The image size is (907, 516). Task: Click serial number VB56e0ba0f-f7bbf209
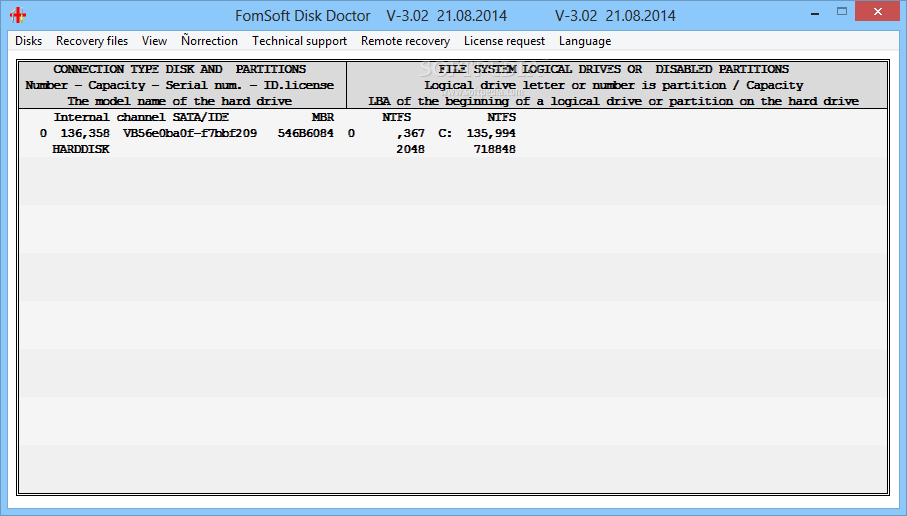(190, 133)
